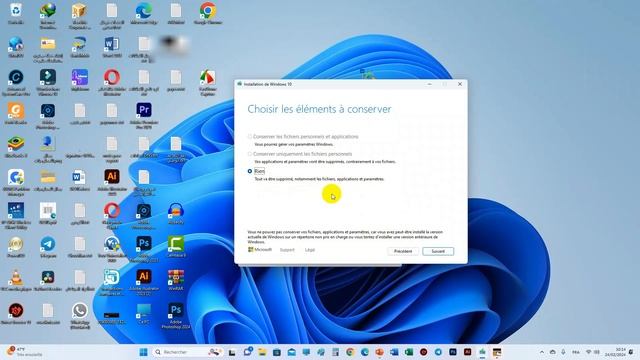The width and height of the screenshot is (640, 360).
Task: Open BlueStacks desktop shortcut
Action: [16, 147]
